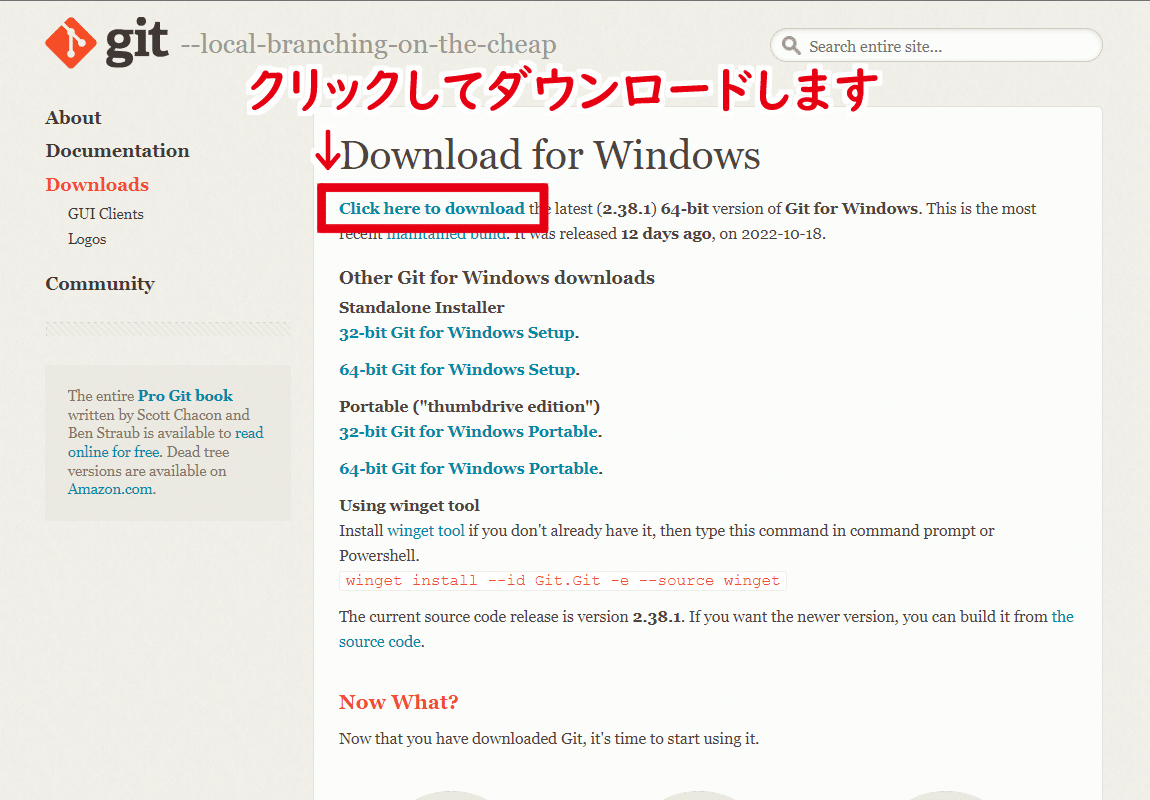Click the "Standalone Installer" subheading
The width and height of the screenshot is (1150, 800).
pos(422,307)
